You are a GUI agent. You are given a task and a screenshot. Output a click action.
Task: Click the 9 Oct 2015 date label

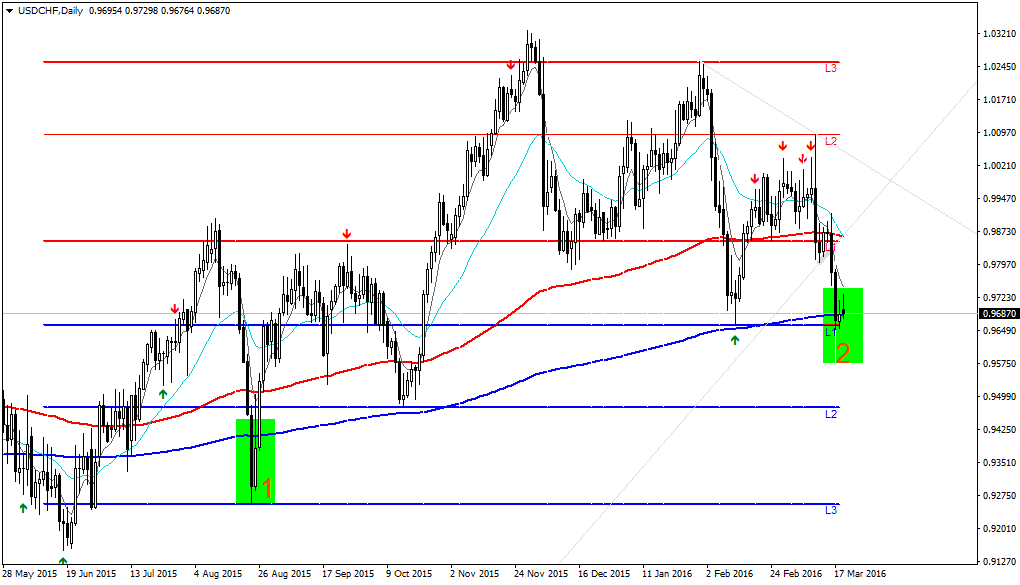[x=410, y=574]
